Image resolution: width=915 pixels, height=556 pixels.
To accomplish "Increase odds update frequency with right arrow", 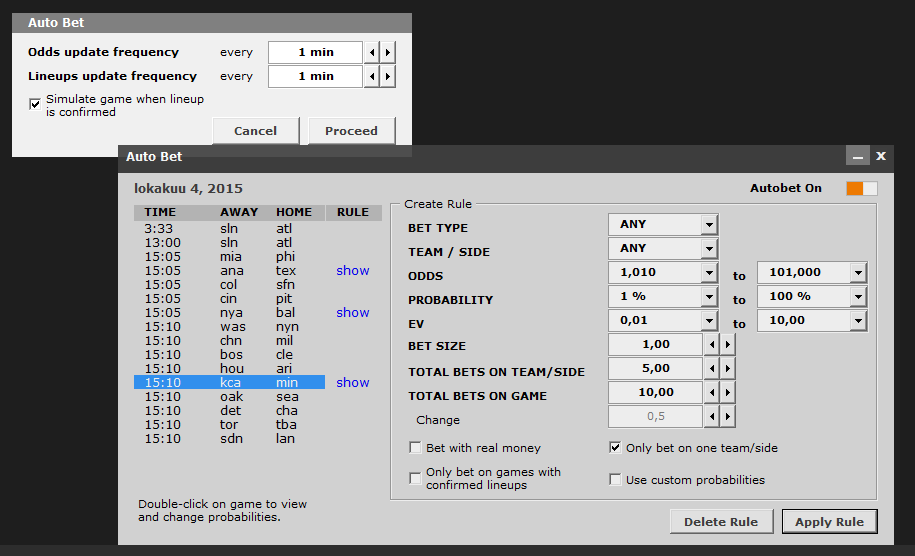I will (388, 52).
